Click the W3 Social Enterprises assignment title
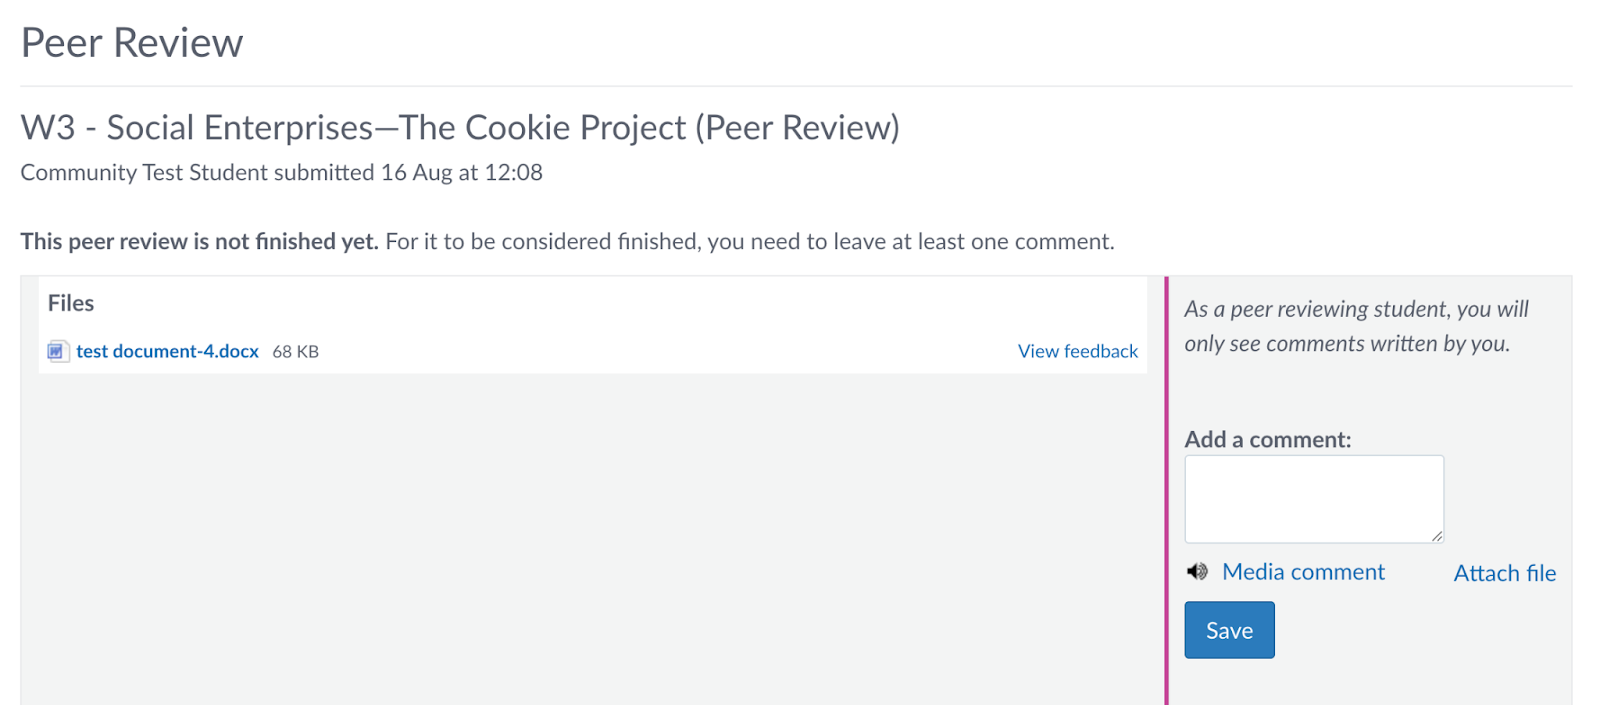This screenshot has width=1600, height=705. [460, 128]
